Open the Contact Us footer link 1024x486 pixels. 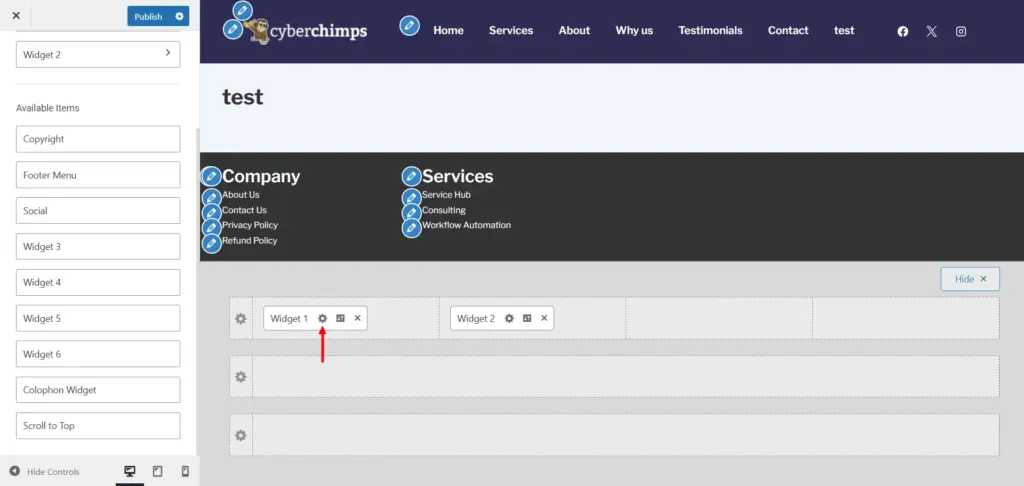tap(244, 210)
